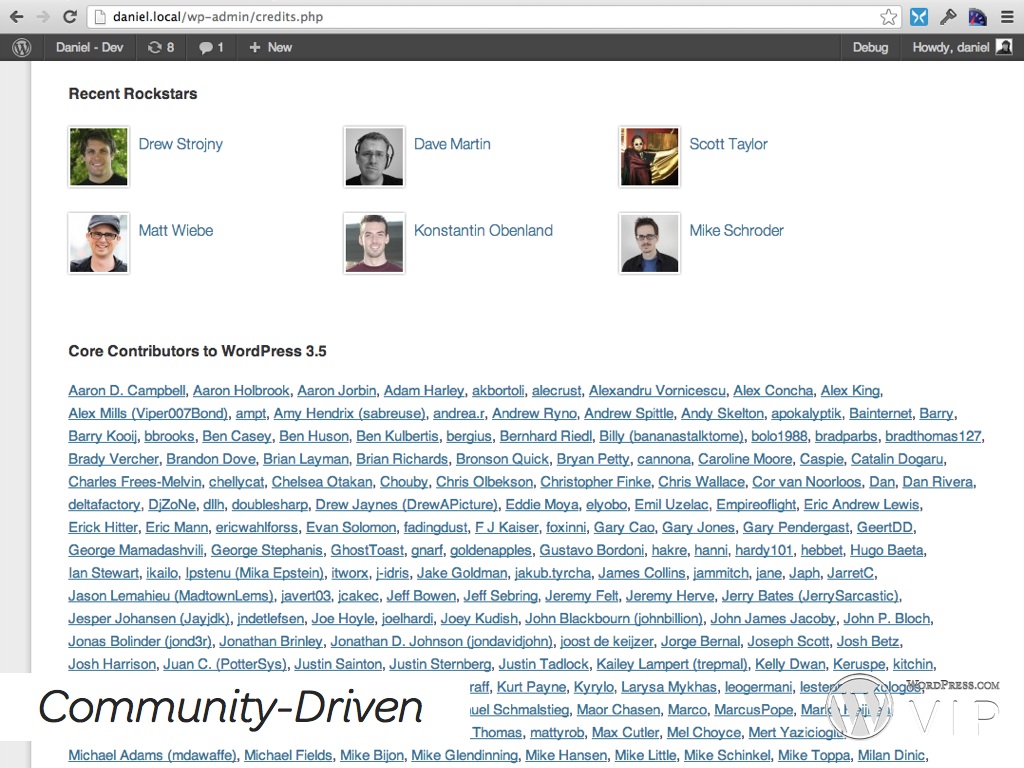Click the browser back arrow
The image size is (1024, 768).
click(x=16, y=17)
